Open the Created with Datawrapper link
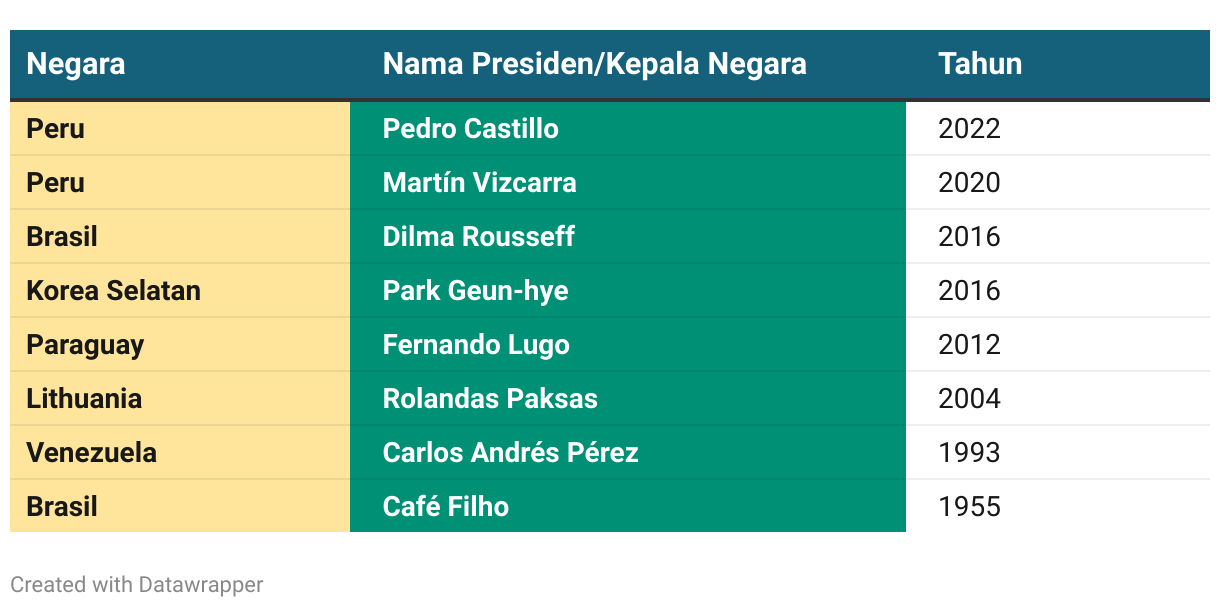 click(137, 585)
